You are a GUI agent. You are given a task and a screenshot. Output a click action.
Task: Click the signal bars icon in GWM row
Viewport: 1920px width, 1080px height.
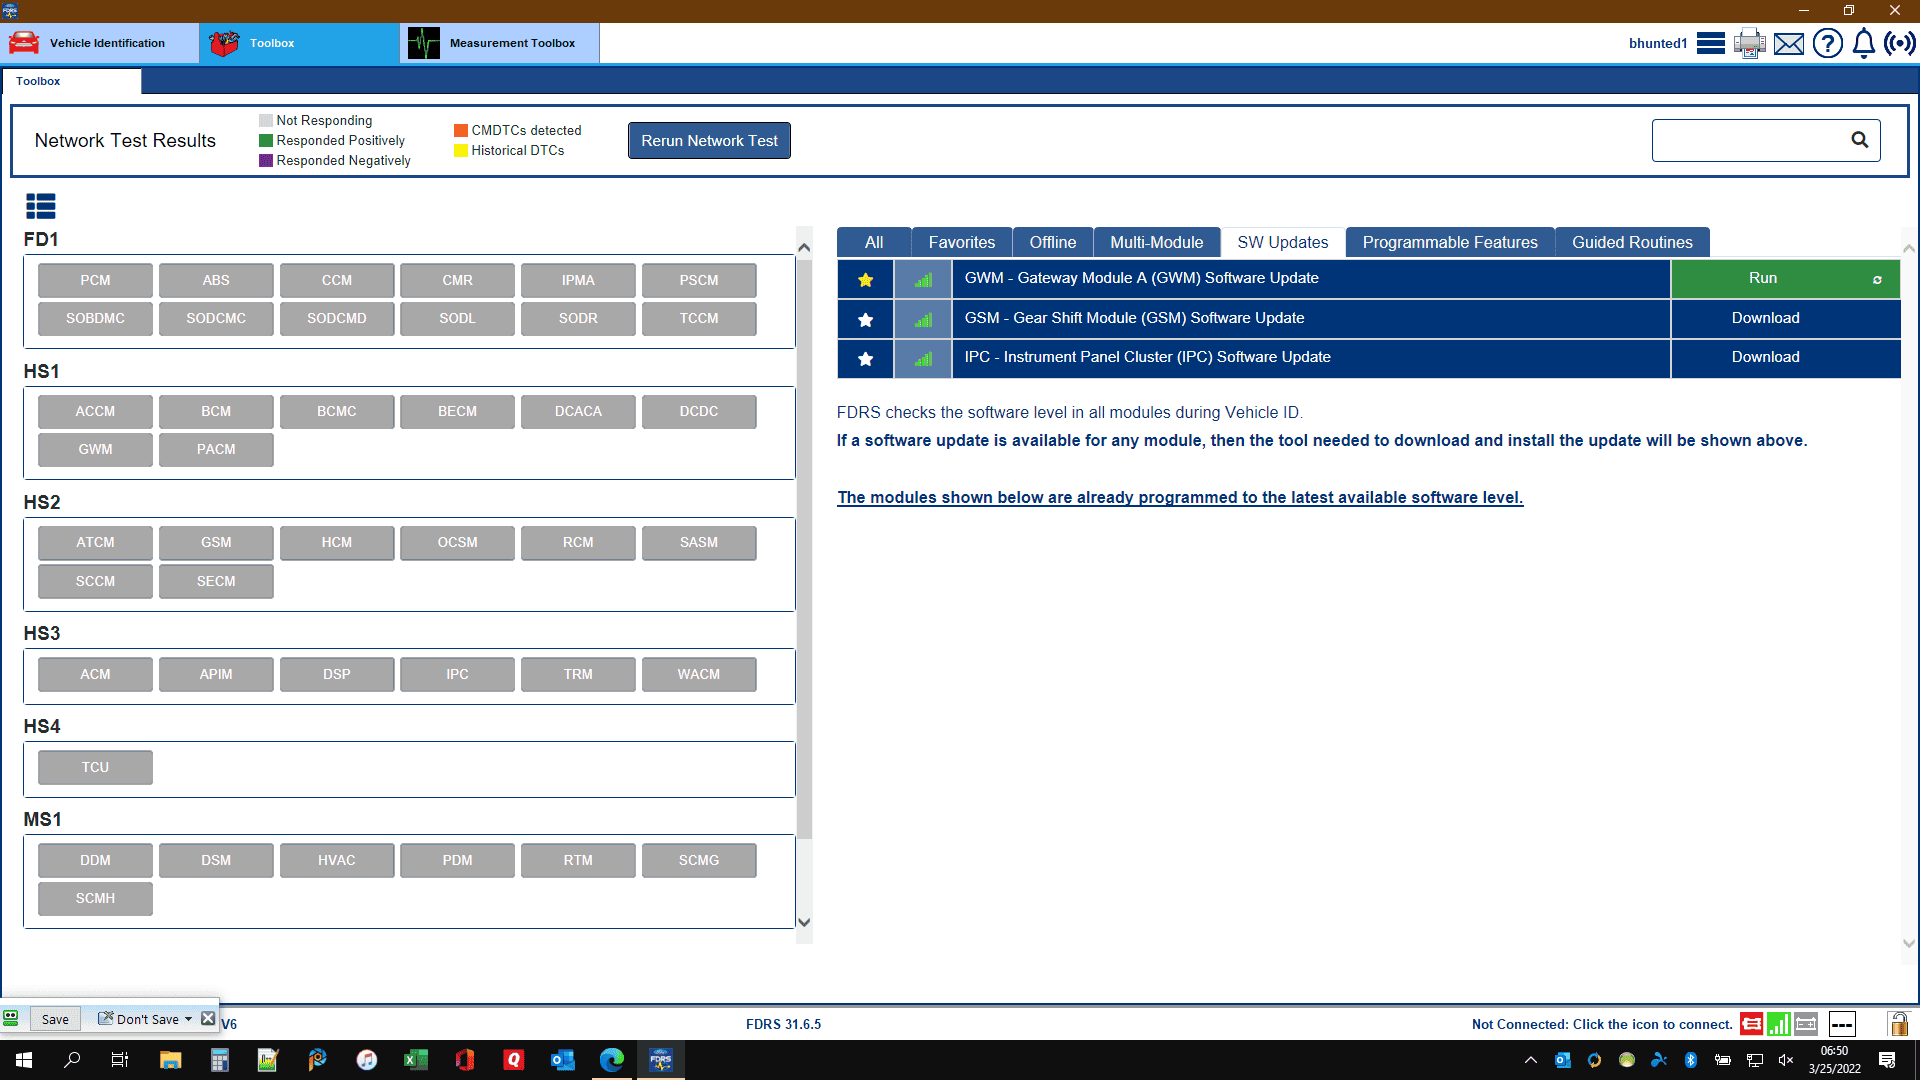click(923, 280)
